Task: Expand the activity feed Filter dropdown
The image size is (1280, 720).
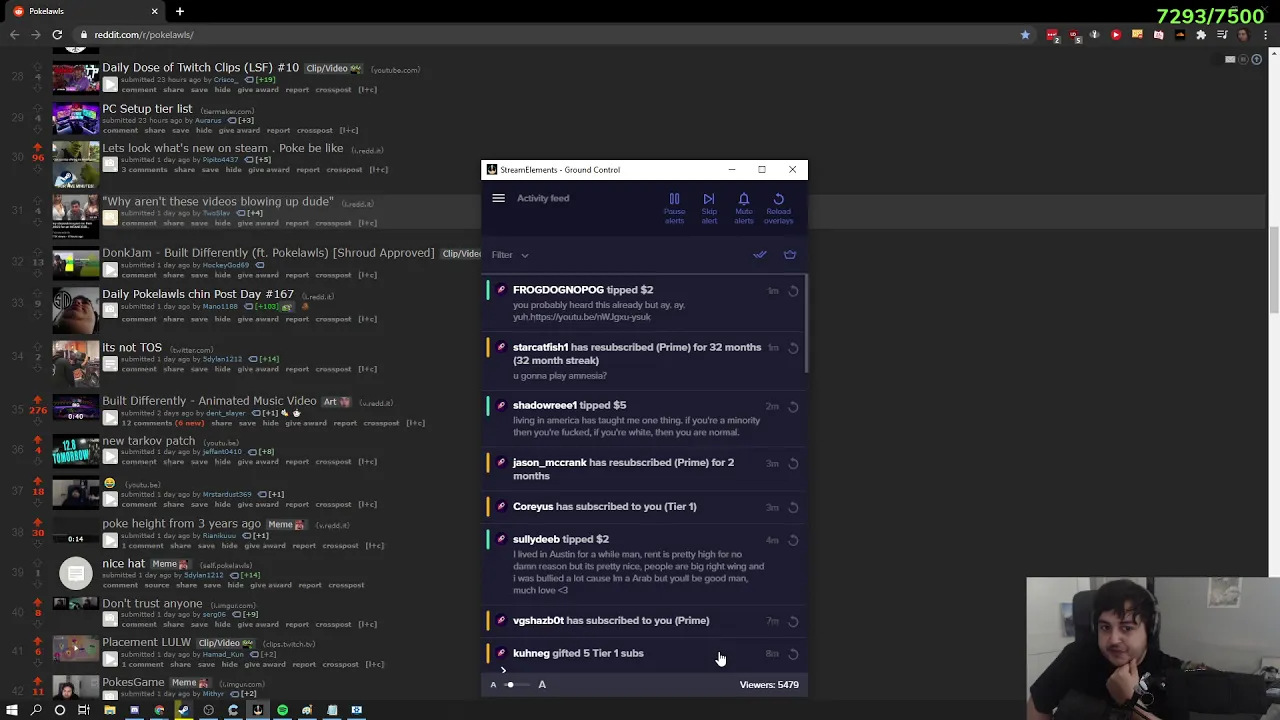Action: 510,255
